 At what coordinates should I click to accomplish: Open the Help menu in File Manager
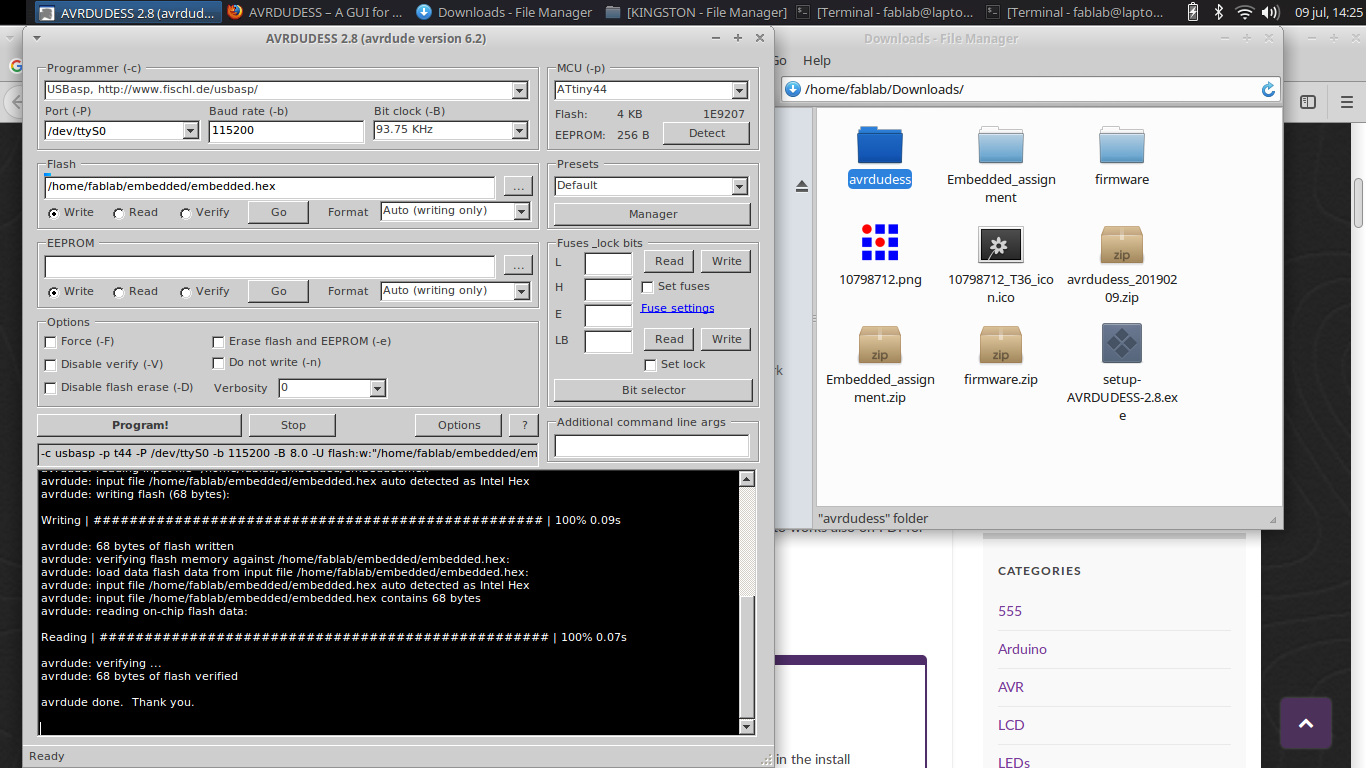[817, 61]
